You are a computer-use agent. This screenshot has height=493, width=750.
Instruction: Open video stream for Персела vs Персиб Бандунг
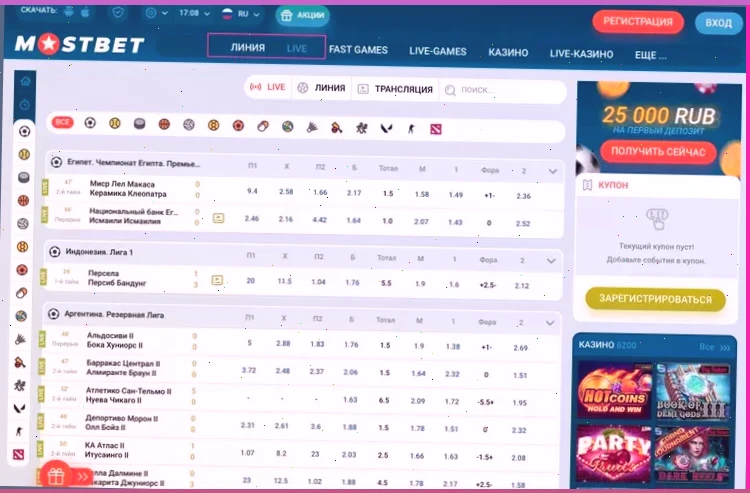pyautogui.click(x=217, y=280)
